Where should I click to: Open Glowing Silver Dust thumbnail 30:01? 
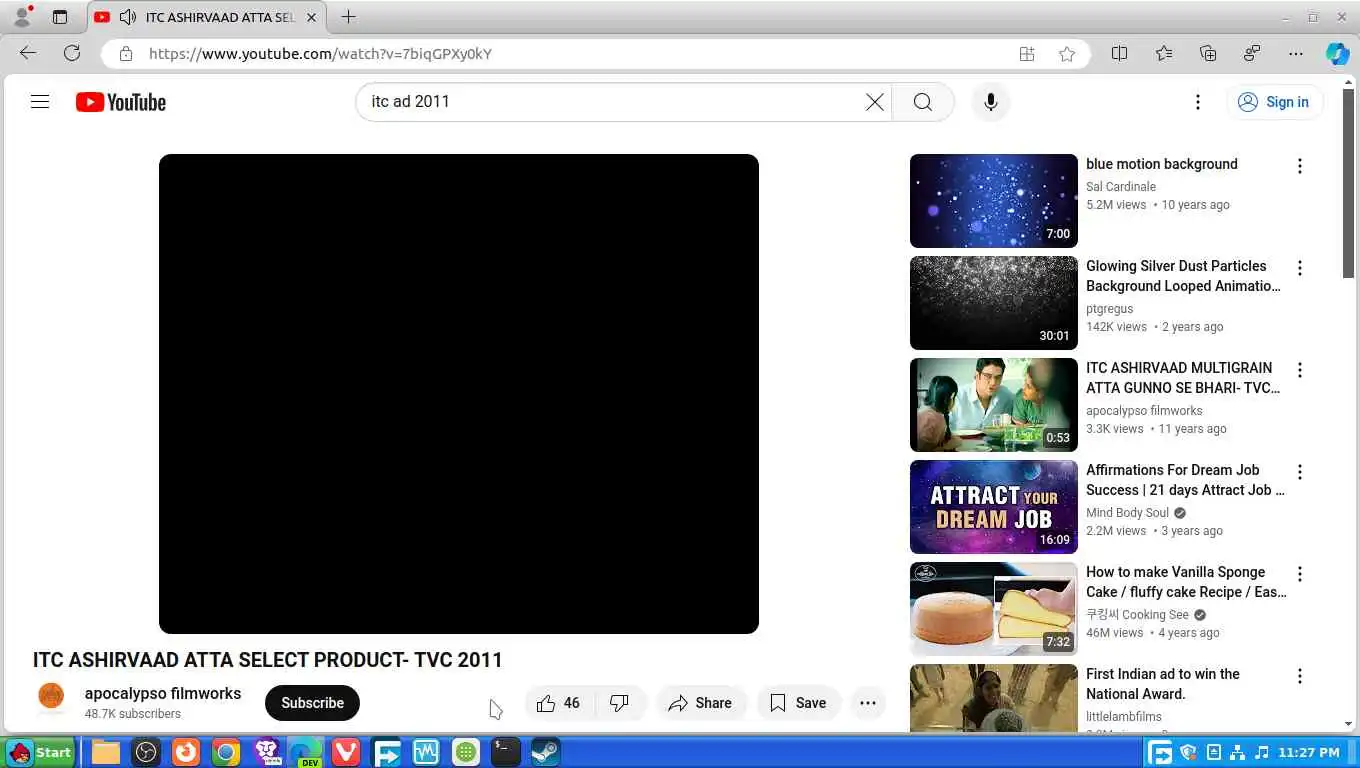(x=994, y=303)
